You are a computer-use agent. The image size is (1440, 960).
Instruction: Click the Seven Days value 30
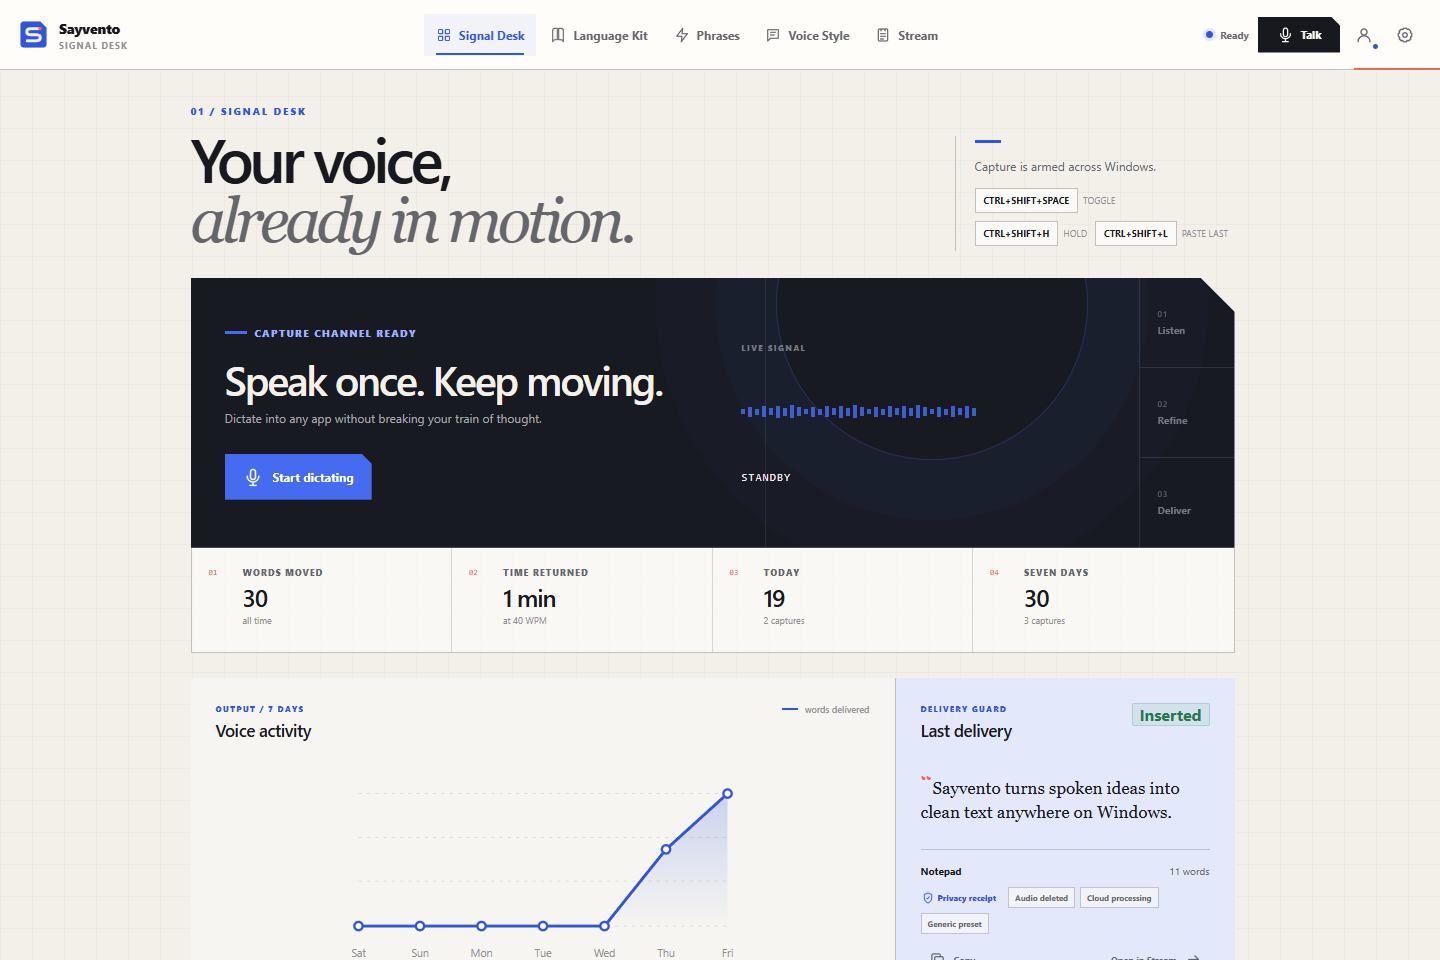[1037, 599]
